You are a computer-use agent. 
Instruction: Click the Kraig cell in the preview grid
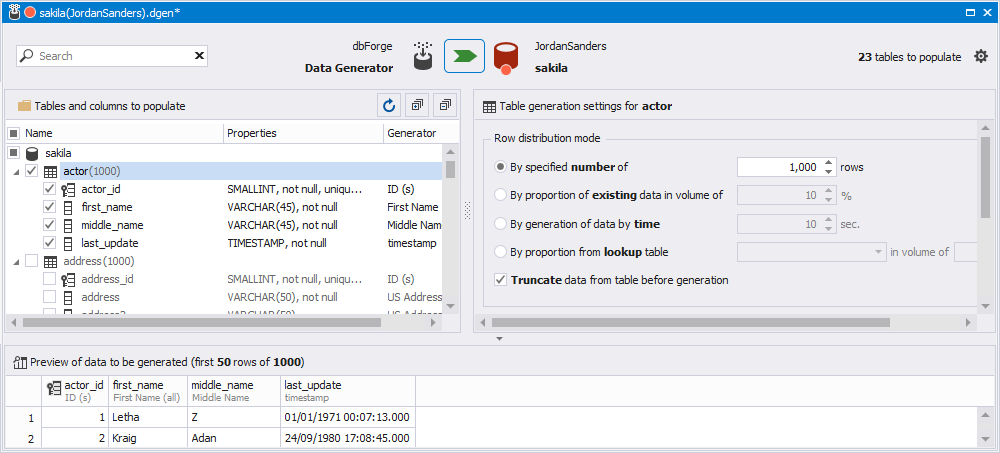(148, 439)
